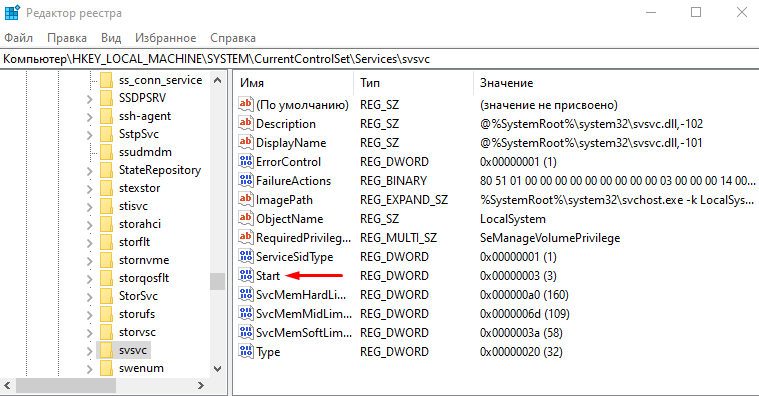
Task: Sort values by the Тип column header
Action: point(413,83)
